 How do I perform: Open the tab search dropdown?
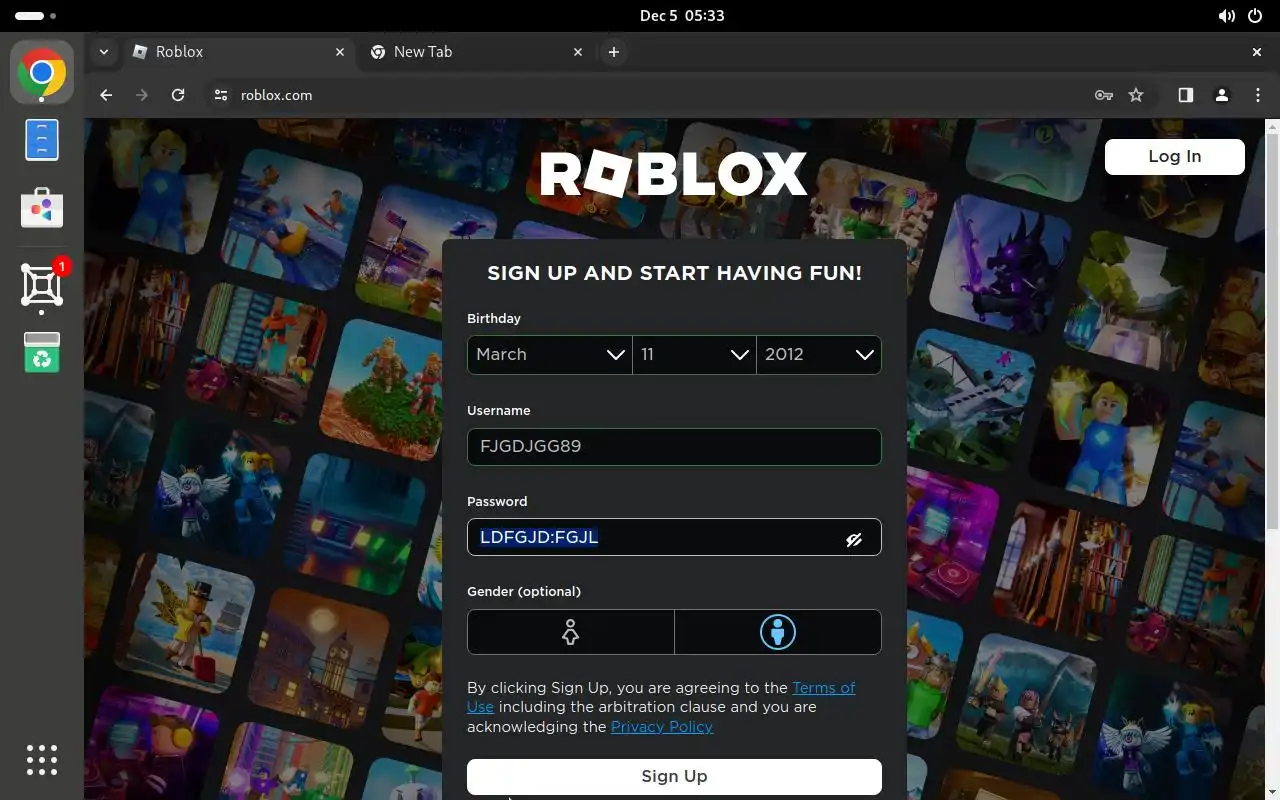click(104, 52)
